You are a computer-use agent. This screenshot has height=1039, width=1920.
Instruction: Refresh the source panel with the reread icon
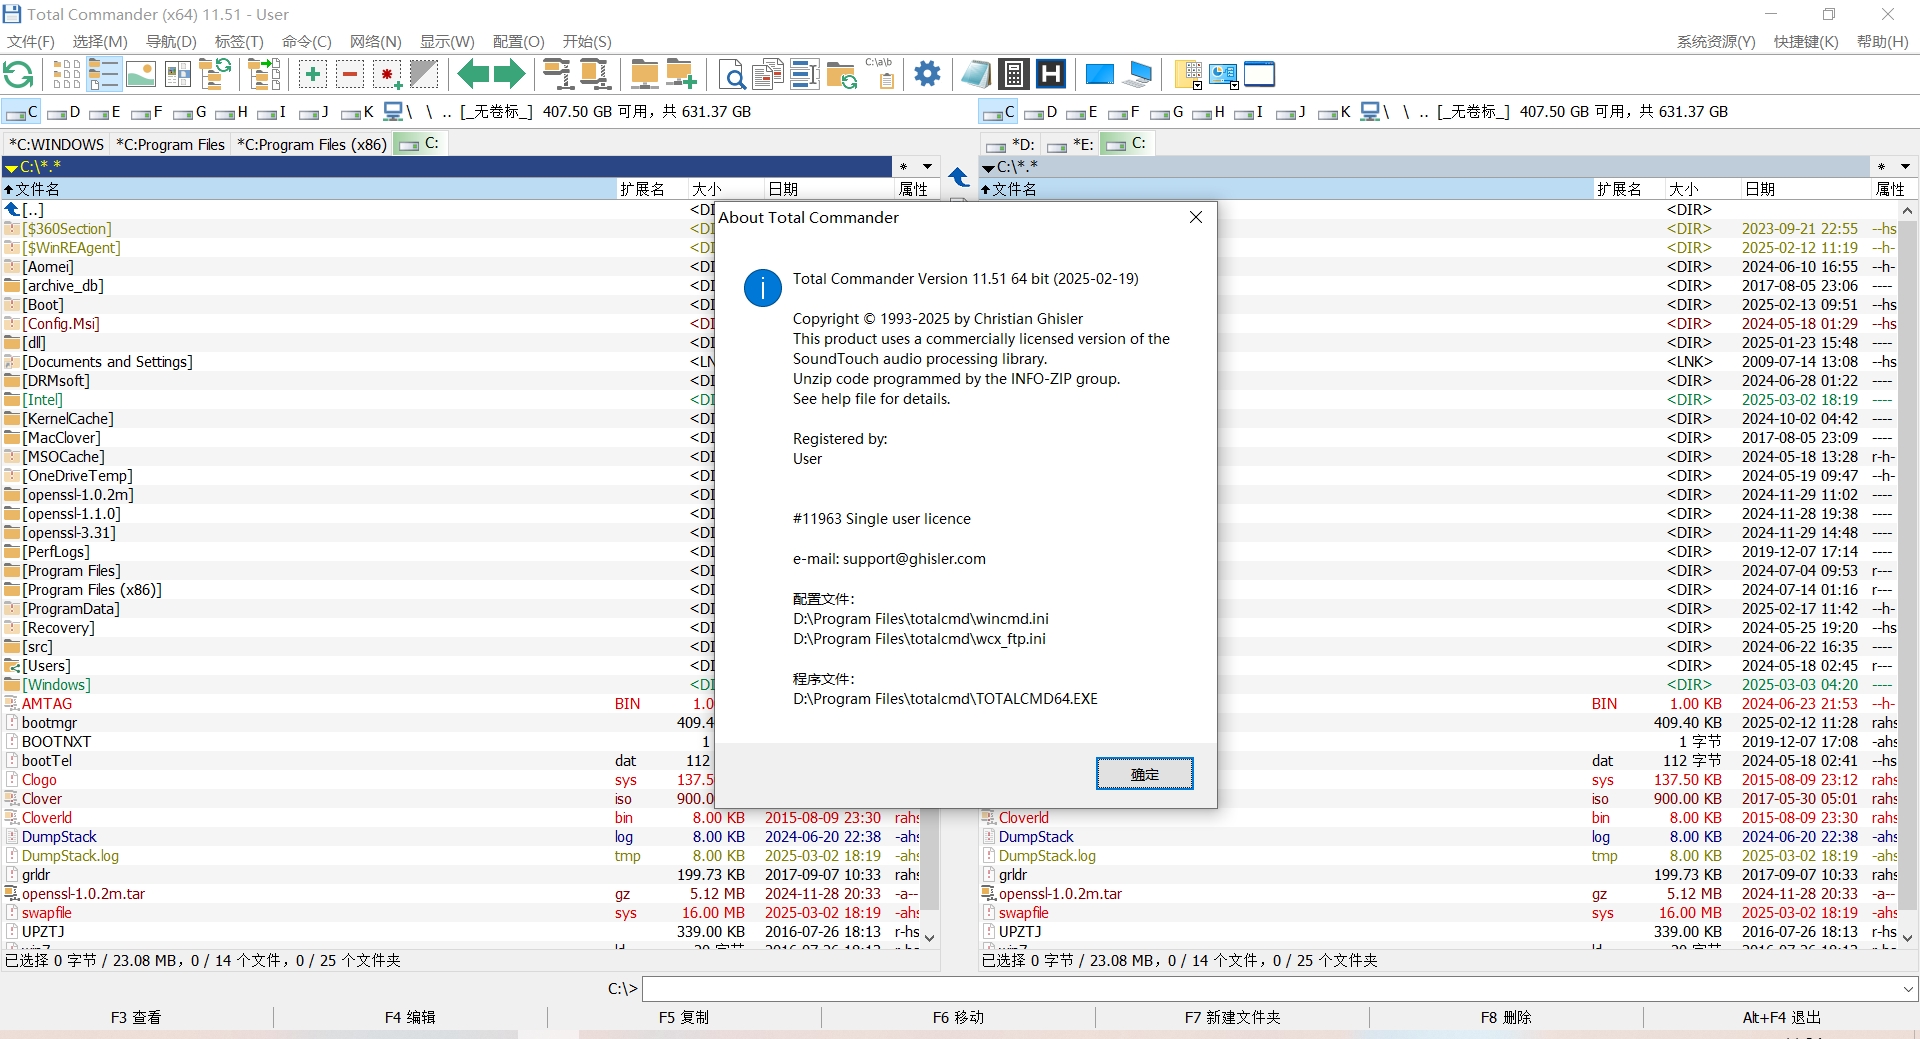click(x=19, y=74)
